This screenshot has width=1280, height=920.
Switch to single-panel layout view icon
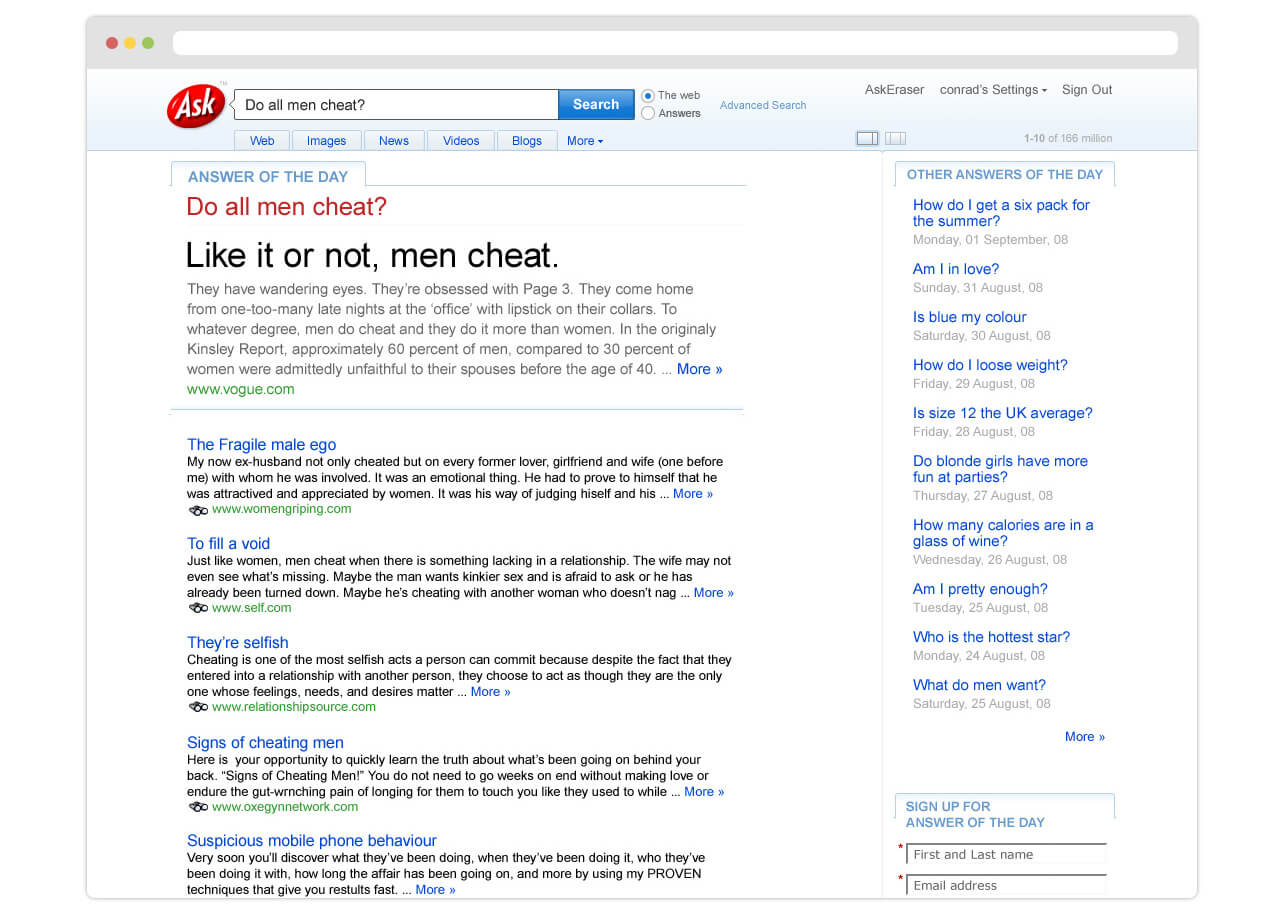[867, 139]
